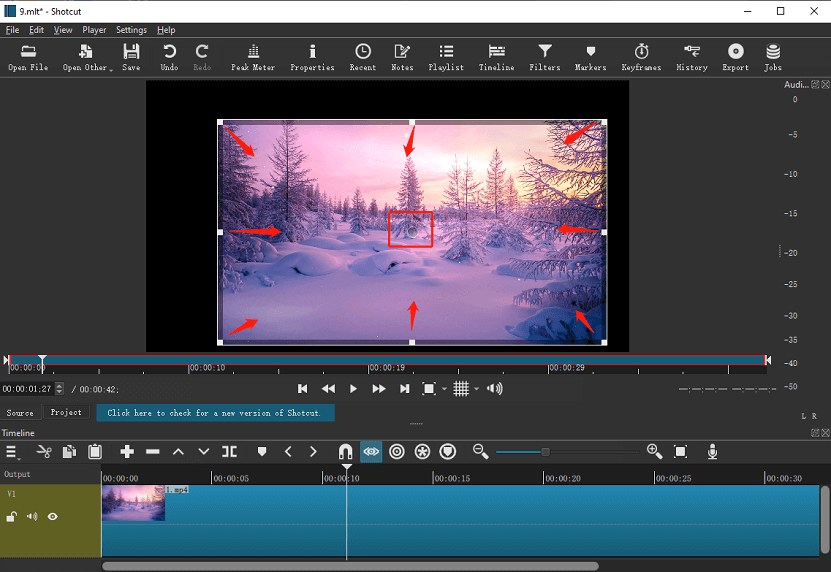The image size is (831, 572).
Task: Click the timeline Cut scissors icon
Action: click(x=44, y=452)
